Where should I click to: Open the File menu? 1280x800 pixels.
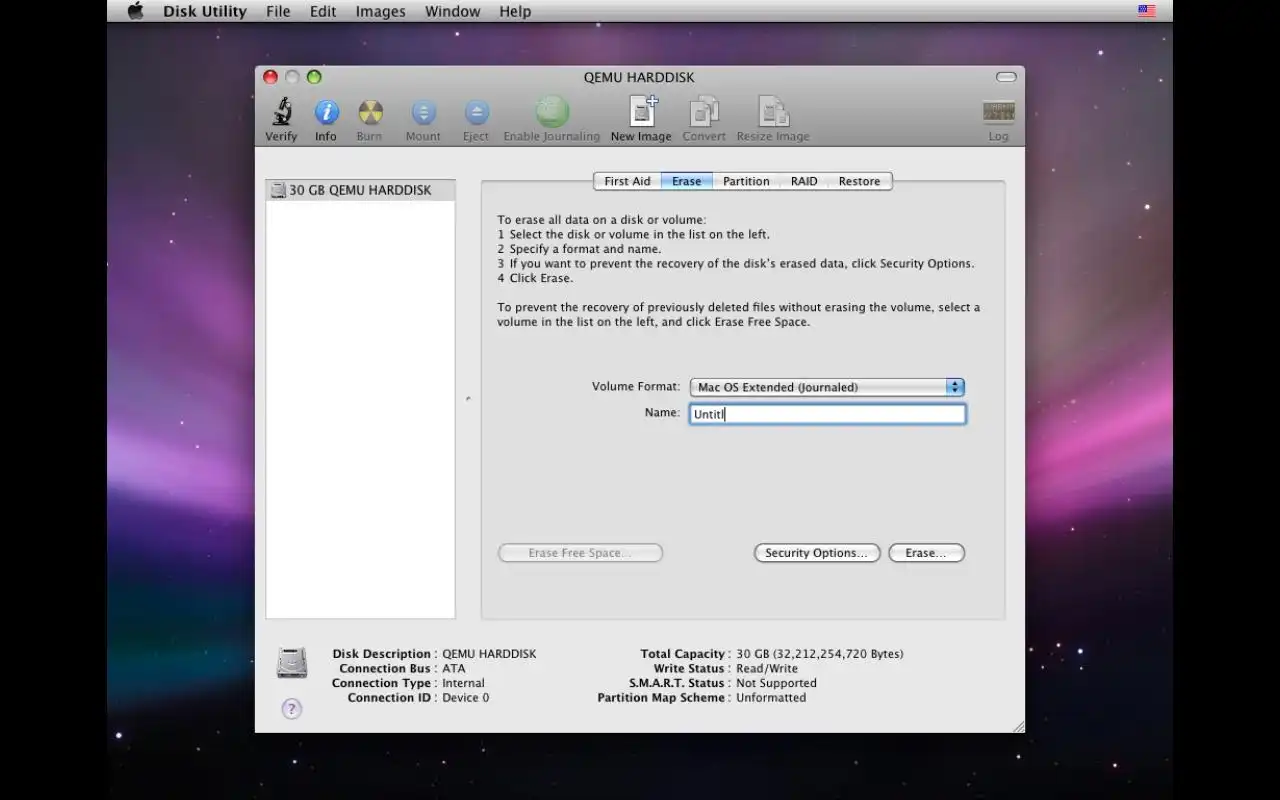[278, 11]
